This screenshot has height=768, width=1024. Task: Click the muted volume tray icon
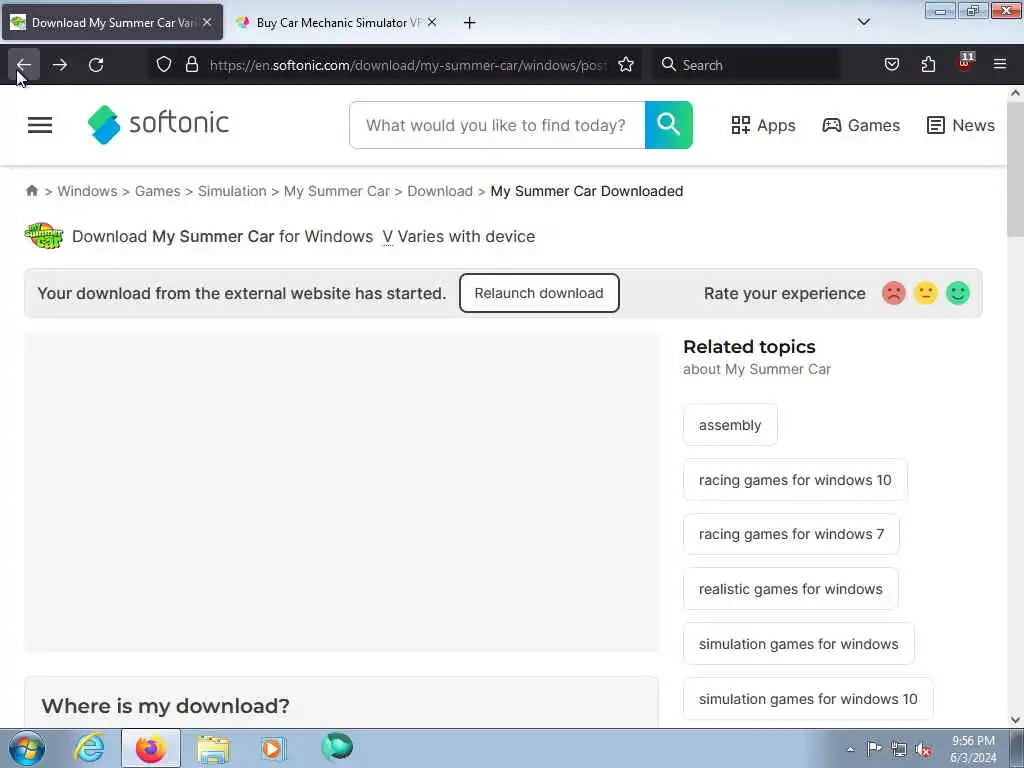923,749
